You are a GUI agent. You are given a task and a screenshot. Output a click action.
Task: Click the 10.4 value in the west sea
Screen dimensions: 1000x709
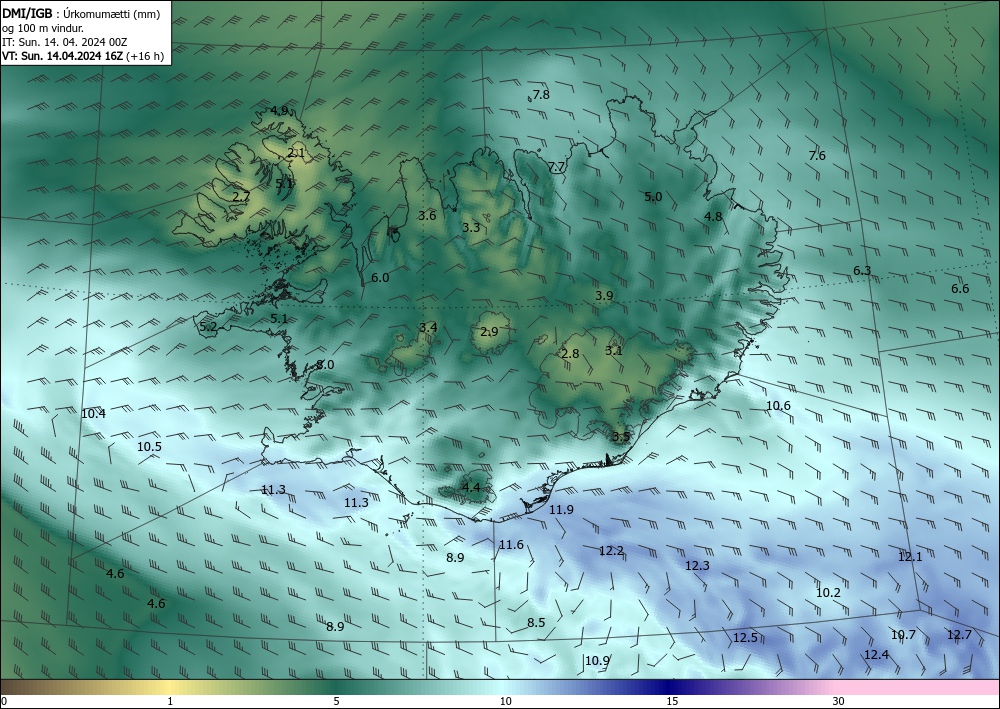[94, 413]
